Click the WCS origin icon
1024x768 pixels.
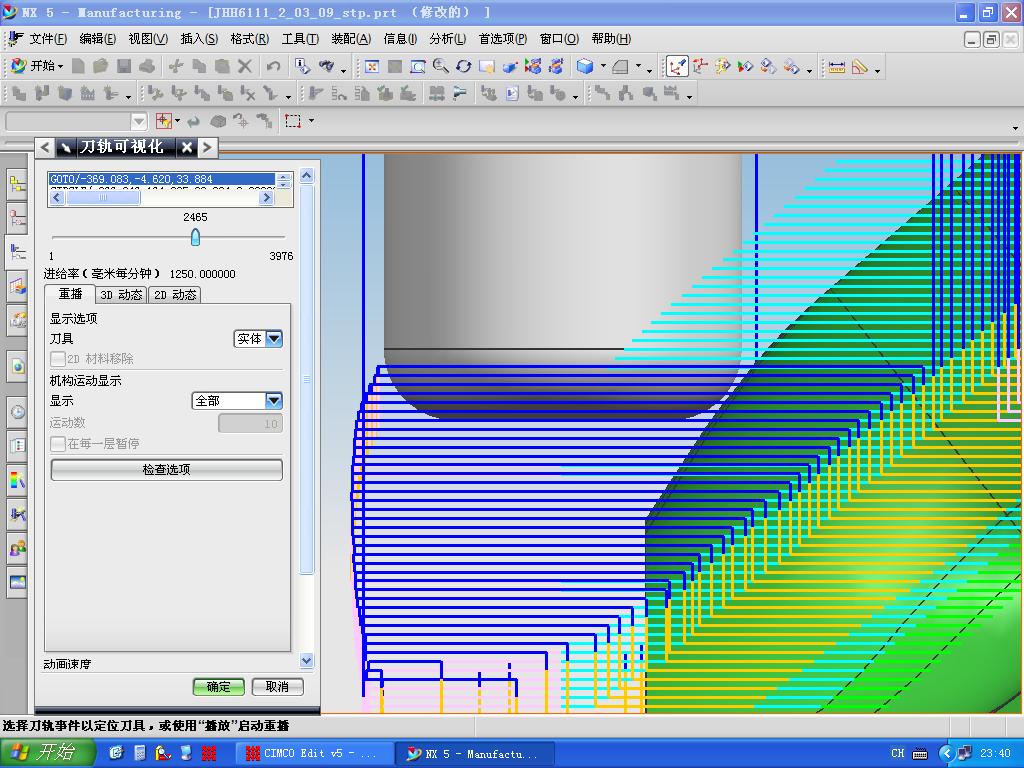point(700,67)
